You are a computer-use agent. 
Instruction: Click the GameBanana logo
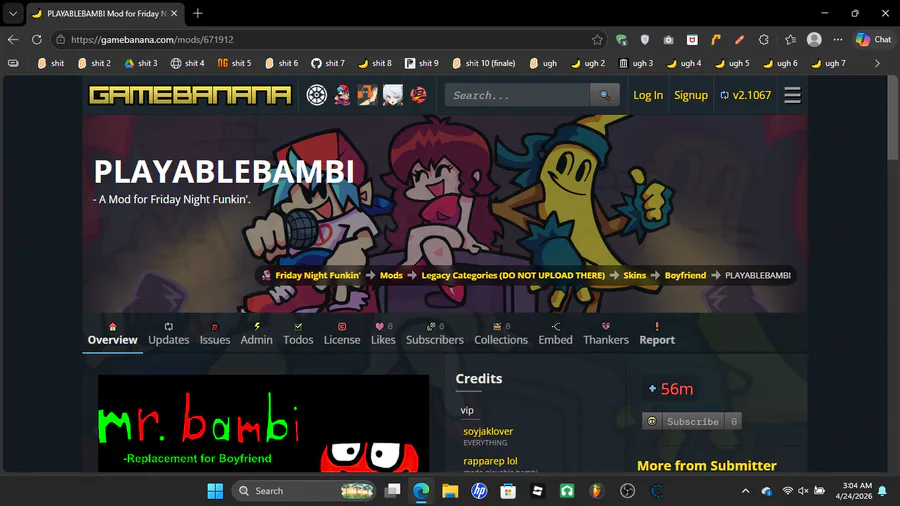point(190,95)
